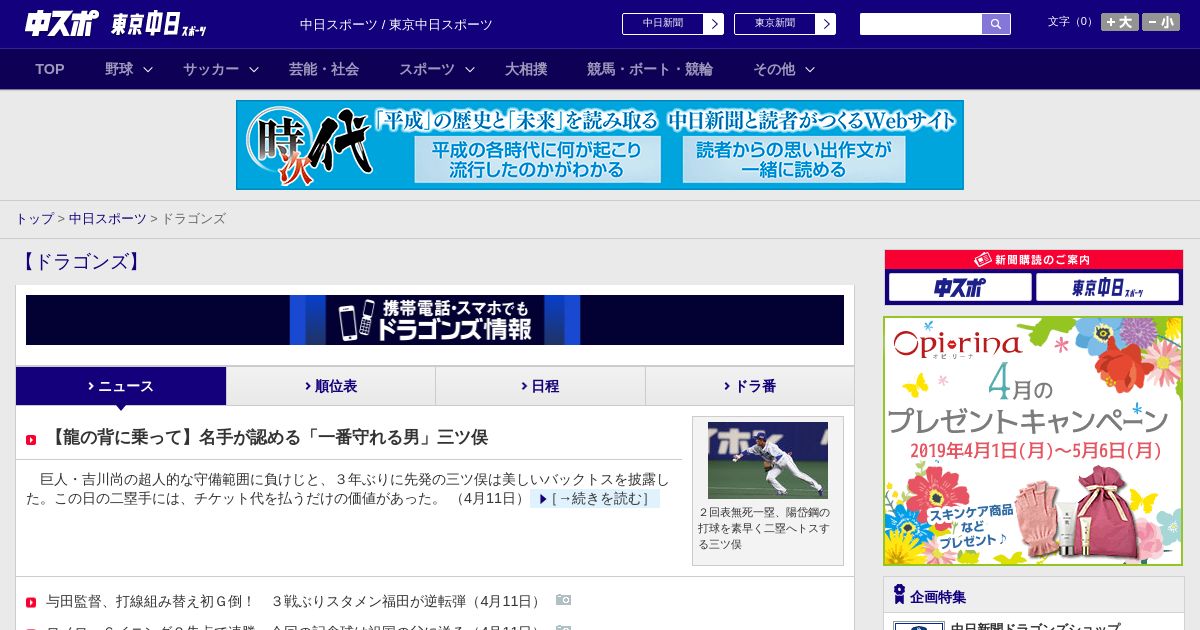This screenshot has width=1200, height=630.
Task: Click red bullet icon before 与田監督 headline
Action: 31,602
